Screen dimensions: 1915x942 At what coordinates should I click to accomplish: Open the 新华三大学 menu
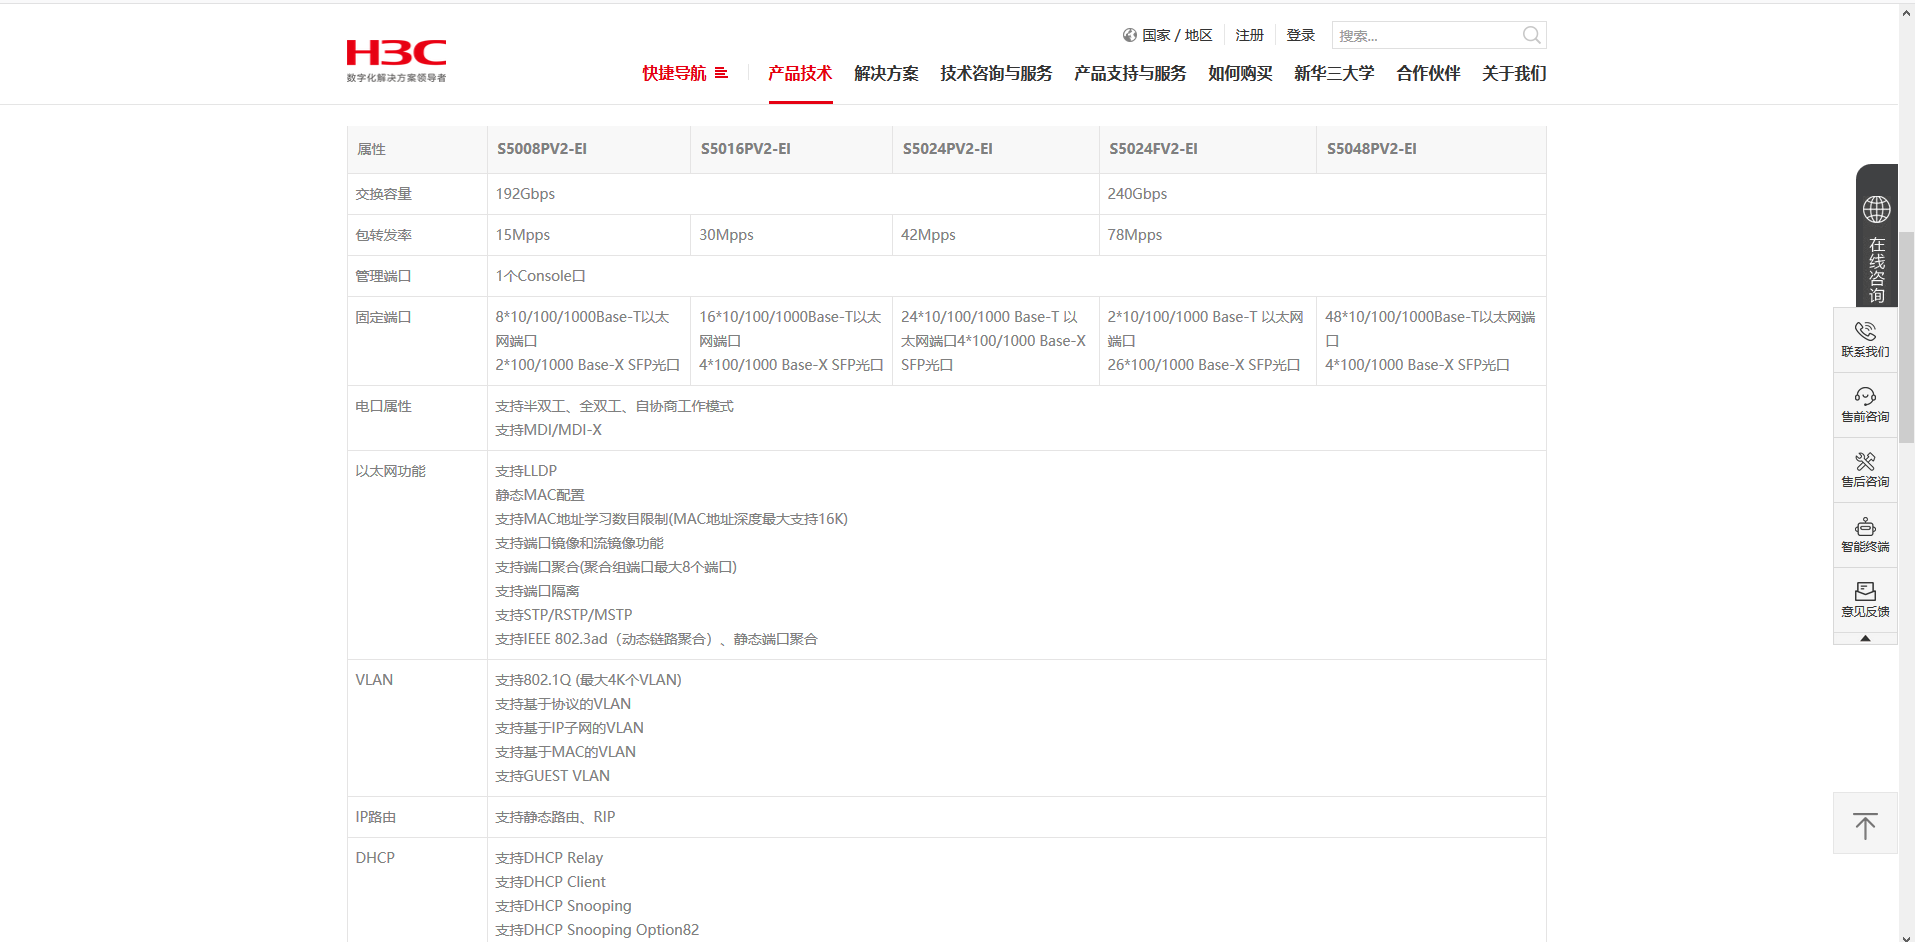1334,73
